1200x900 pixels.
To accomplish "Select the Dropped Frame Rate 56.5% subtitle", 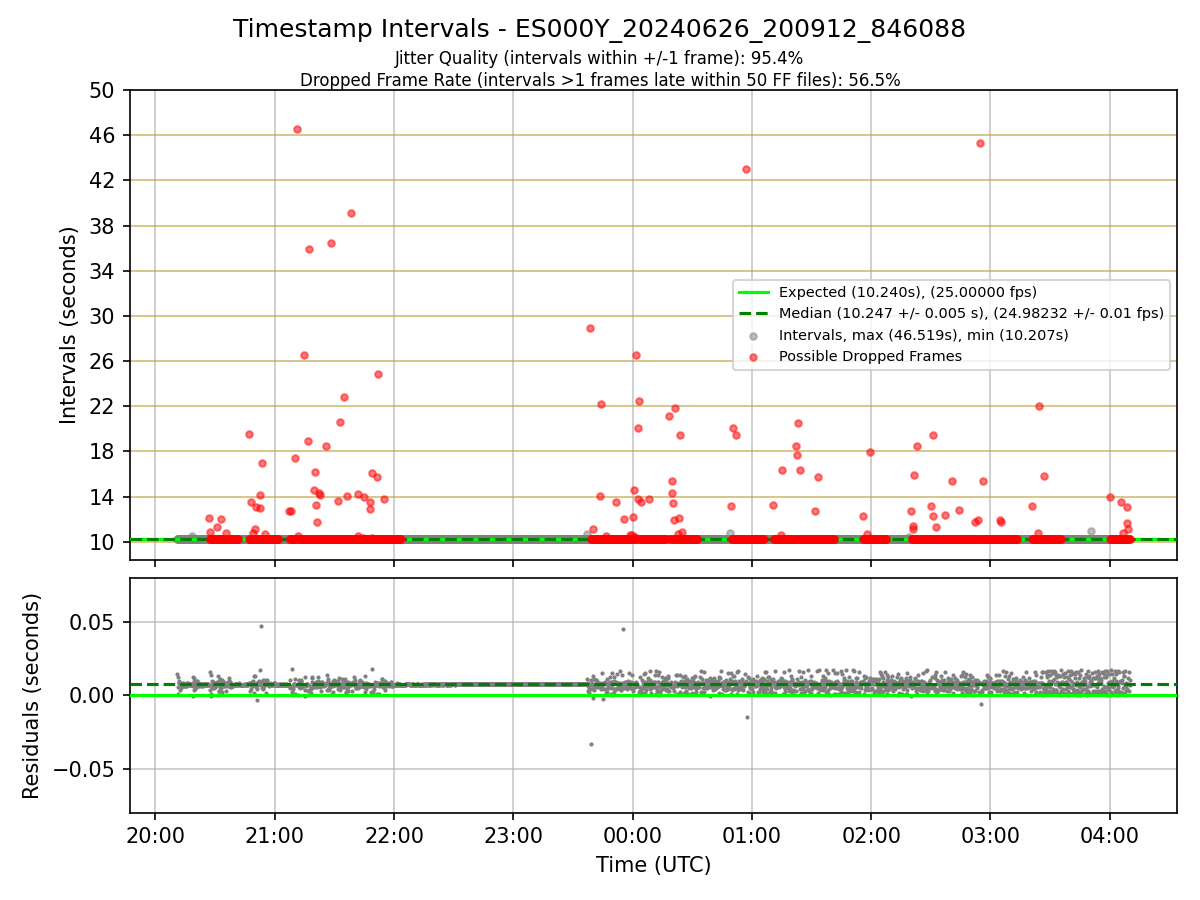I will [x=600, y=80].
